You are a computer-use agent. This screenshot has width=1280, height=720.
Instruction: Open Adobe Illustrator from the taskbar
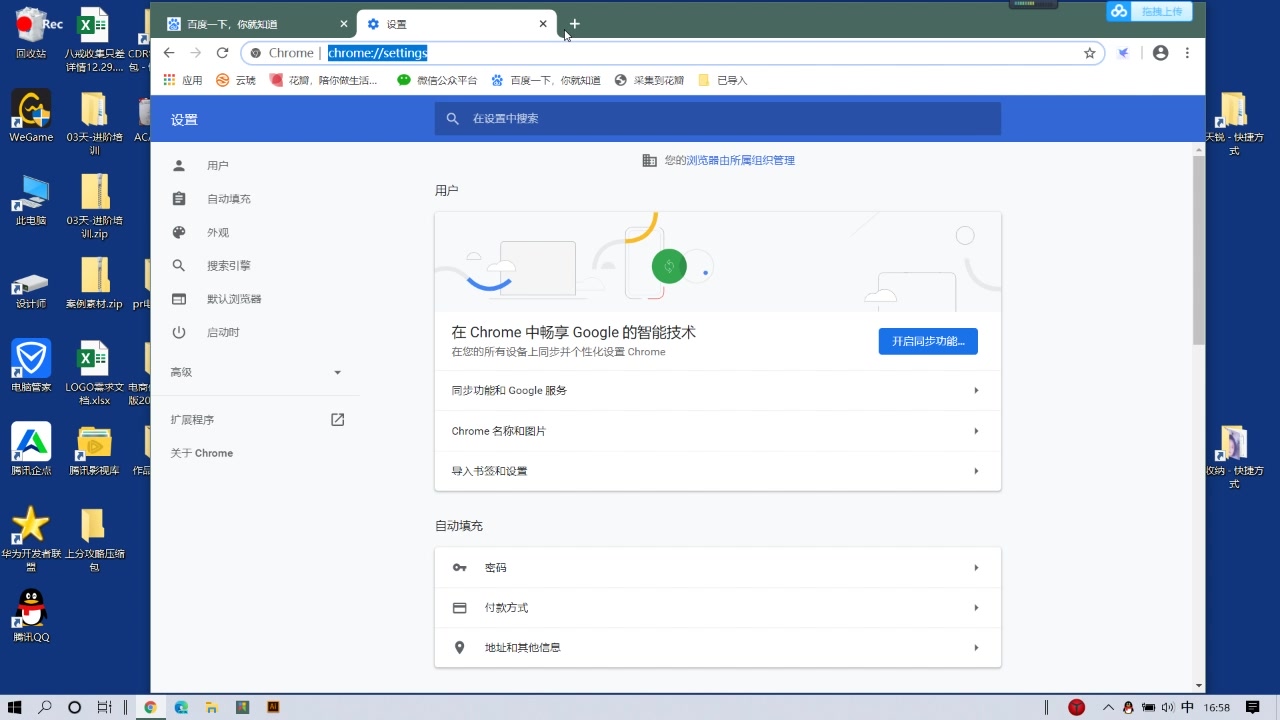pos(273,707)
